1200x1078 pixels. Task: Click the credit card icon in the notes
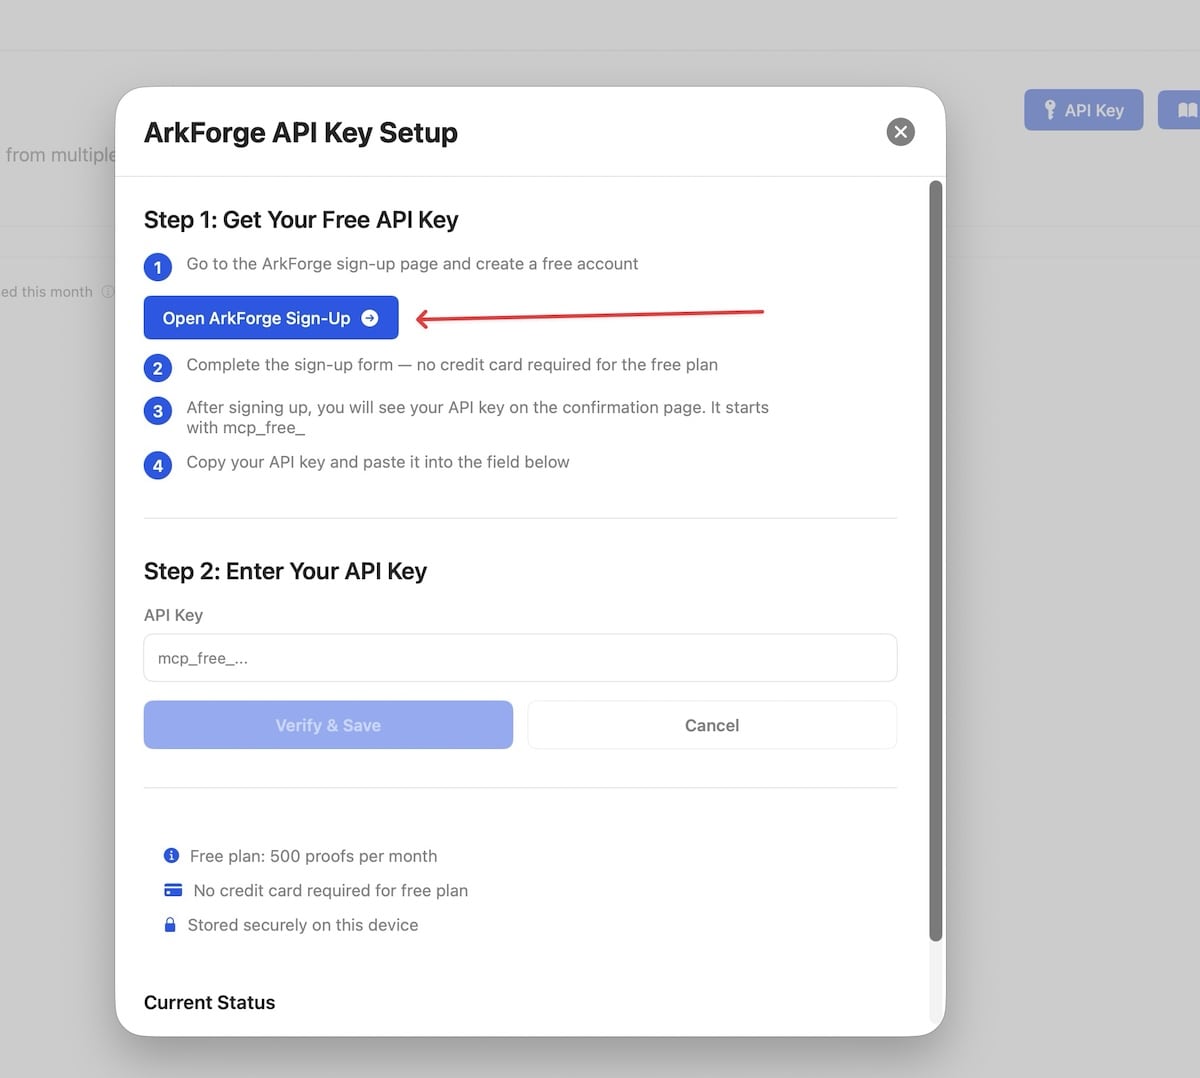pyautogui.click(x=170, y=890)
